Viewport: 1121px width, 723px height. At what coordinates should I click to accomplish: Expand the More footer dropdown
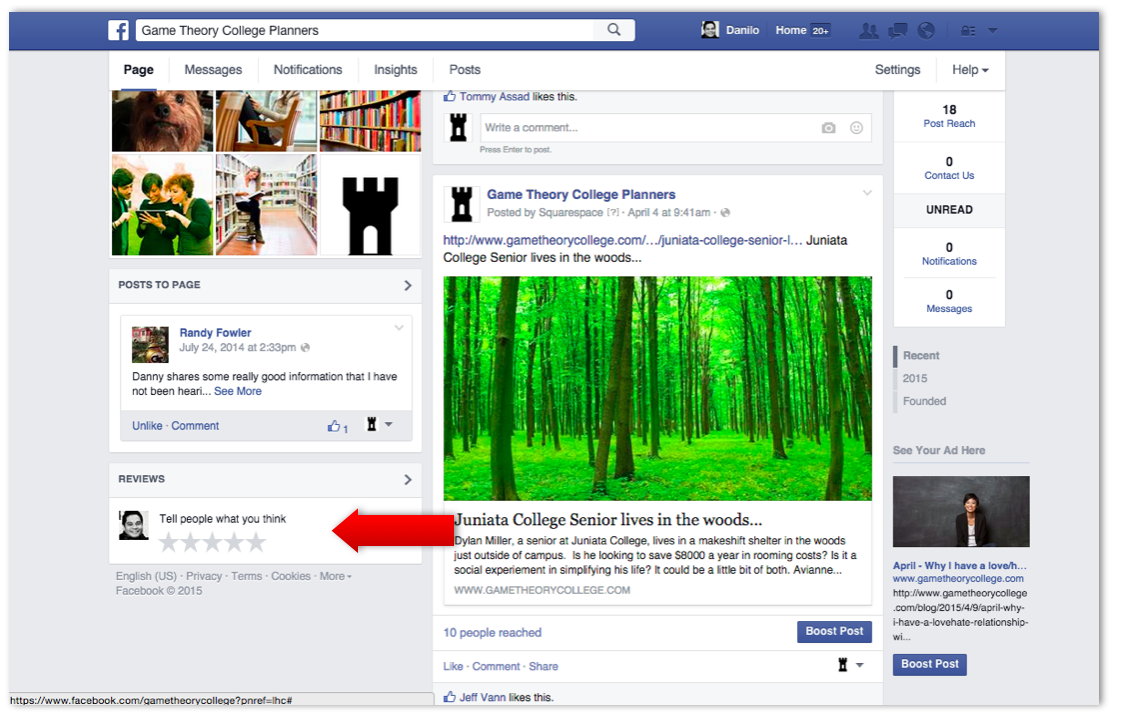(335, 576)
